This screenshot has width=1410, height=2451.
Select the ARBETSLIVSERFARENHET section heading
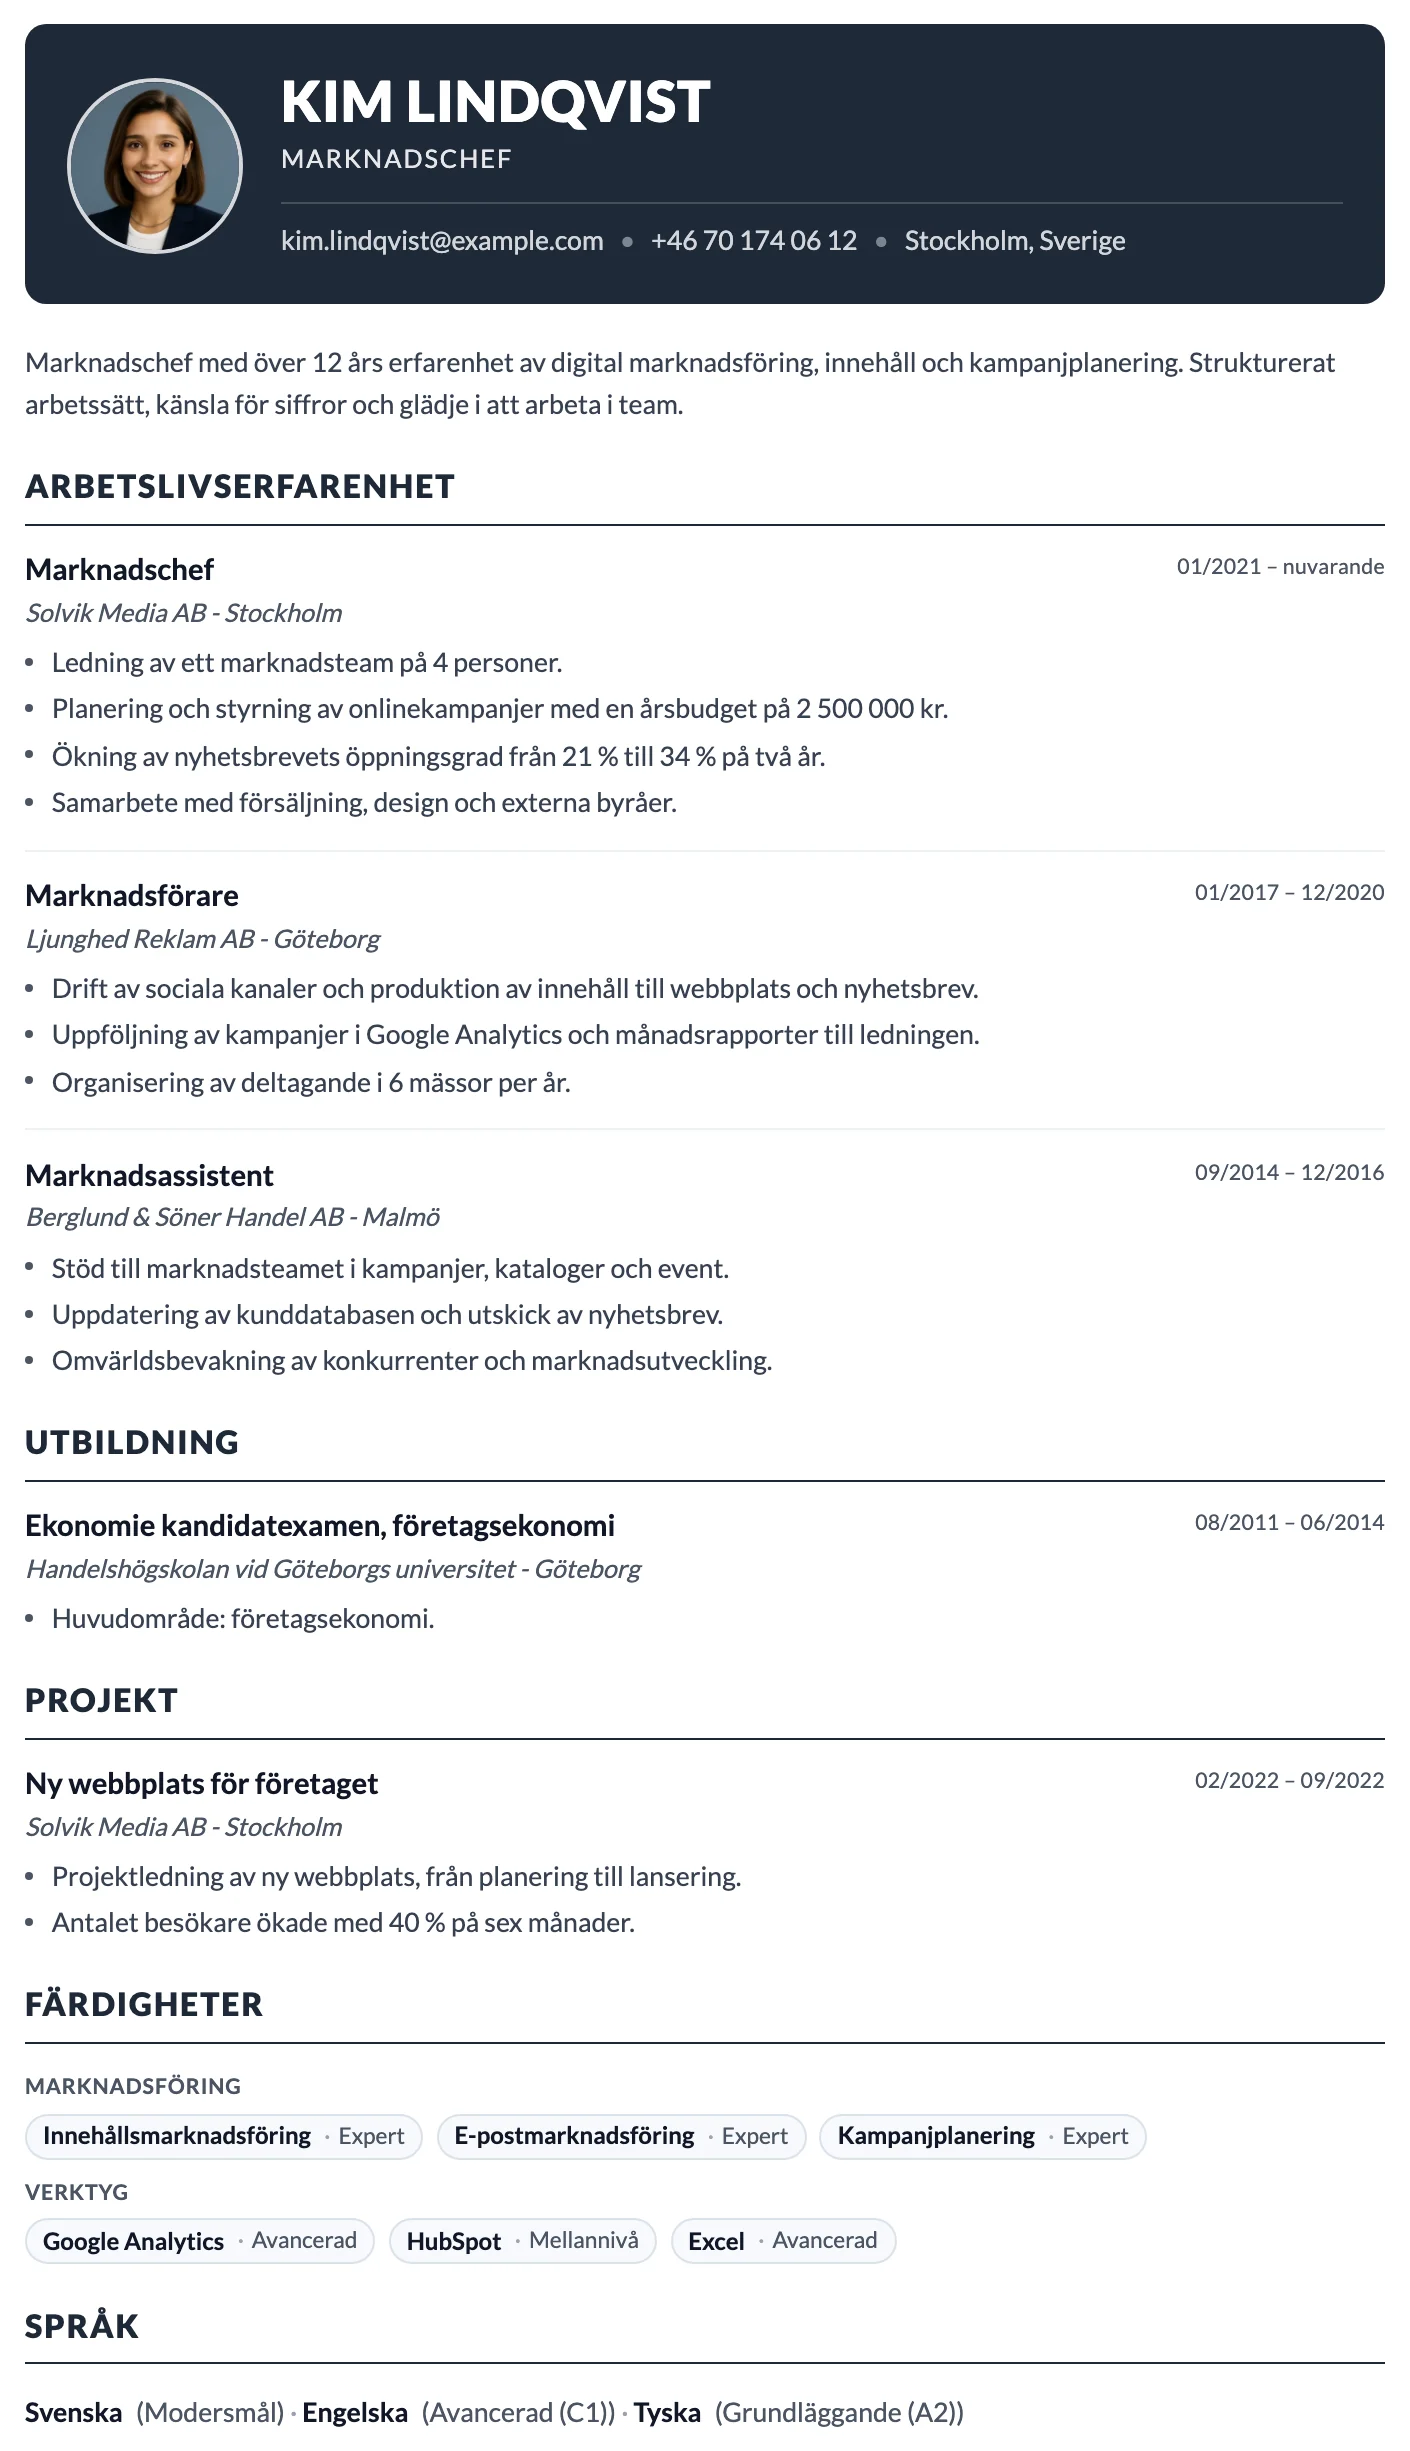click(x=240, y=487)
